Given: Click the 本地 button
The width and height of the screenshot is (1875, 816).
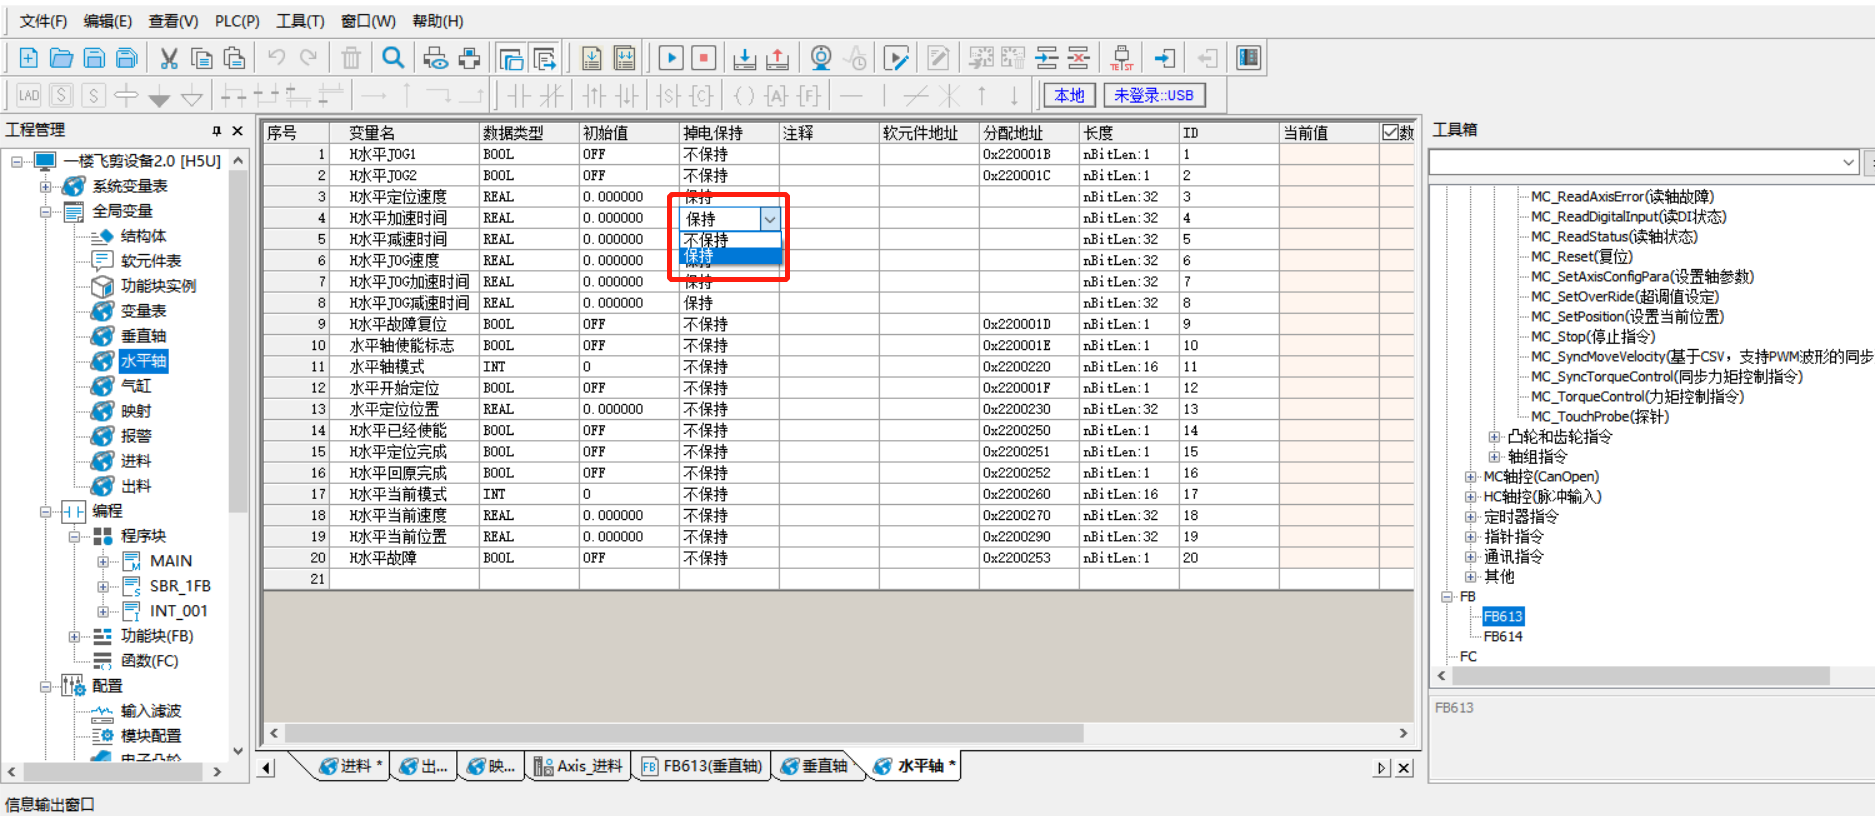Looking at the screenshot, I should point(1069,95).
